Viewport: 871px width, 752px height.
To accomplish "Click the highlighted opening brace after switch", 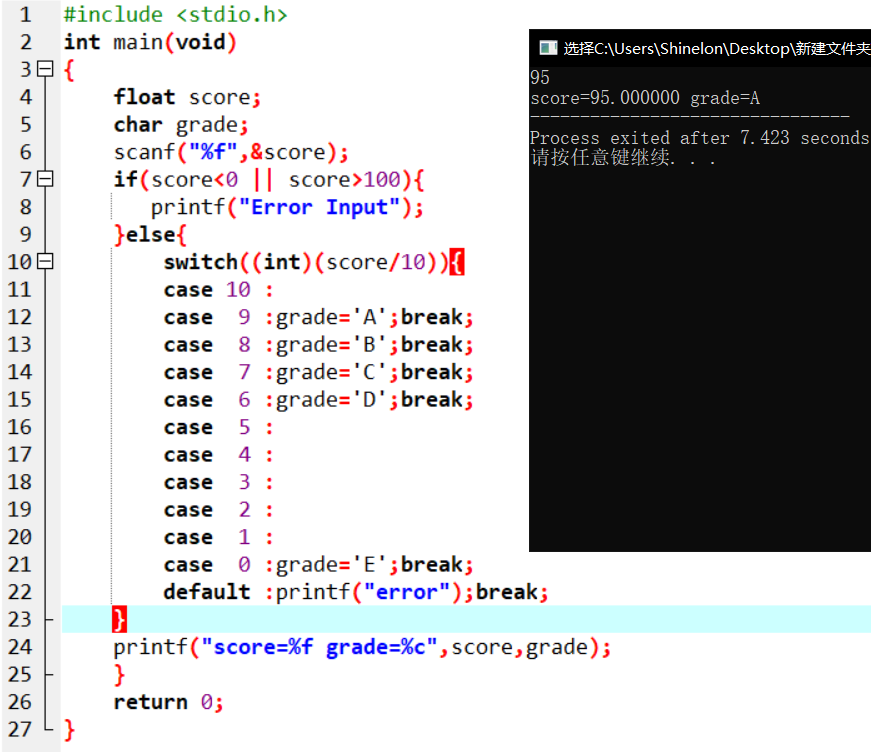I will click(x=457, y=262).
